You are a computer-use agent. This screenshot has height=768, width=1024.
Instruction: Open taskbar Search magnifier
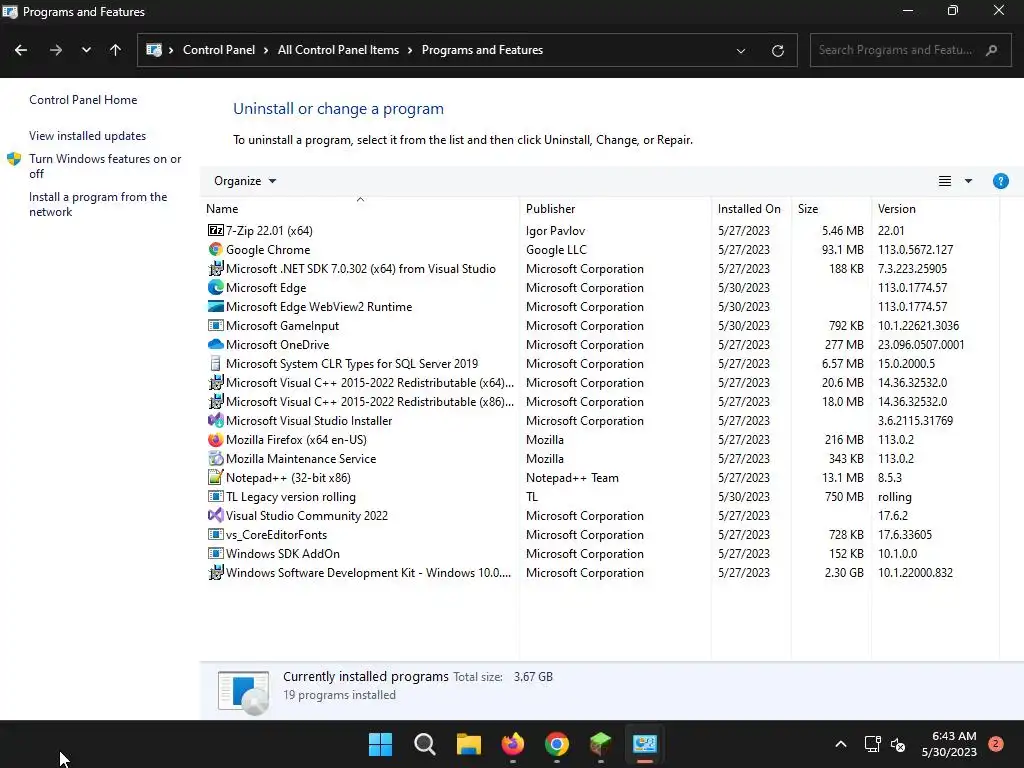click(x=424, y=744)
